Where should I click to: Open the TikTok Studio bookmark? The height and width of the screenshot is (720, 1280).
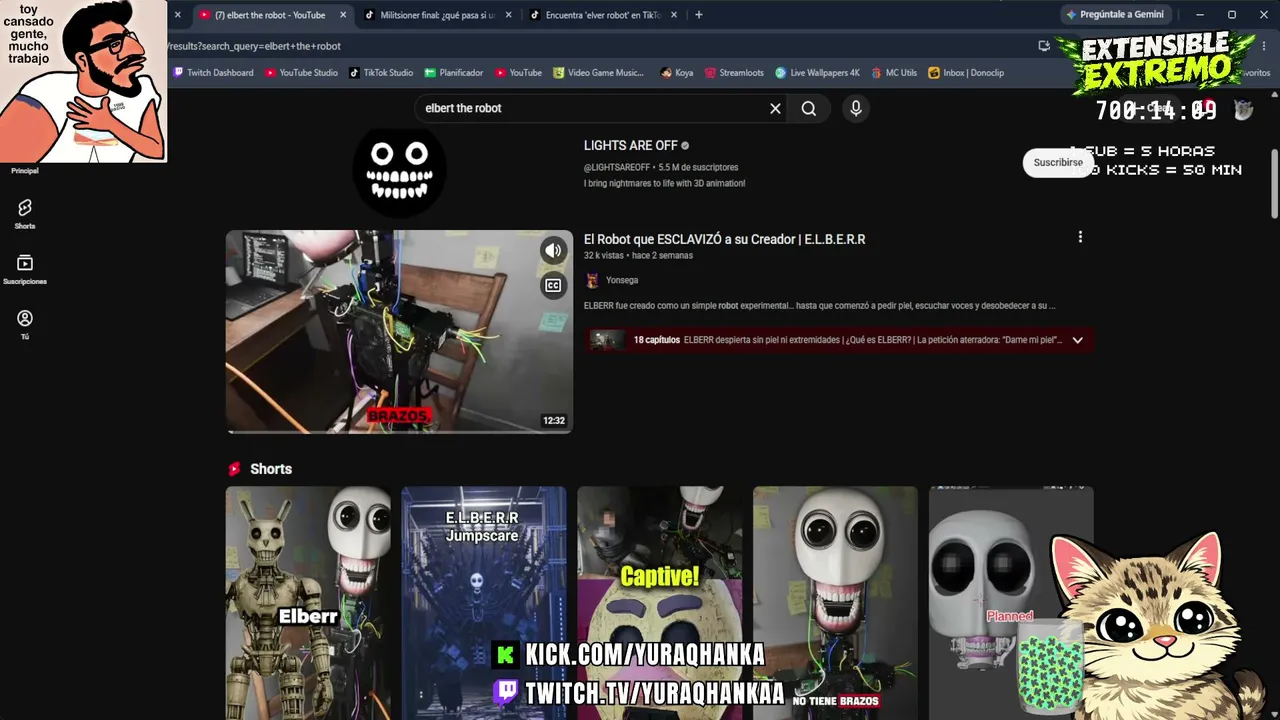point(381,73)
